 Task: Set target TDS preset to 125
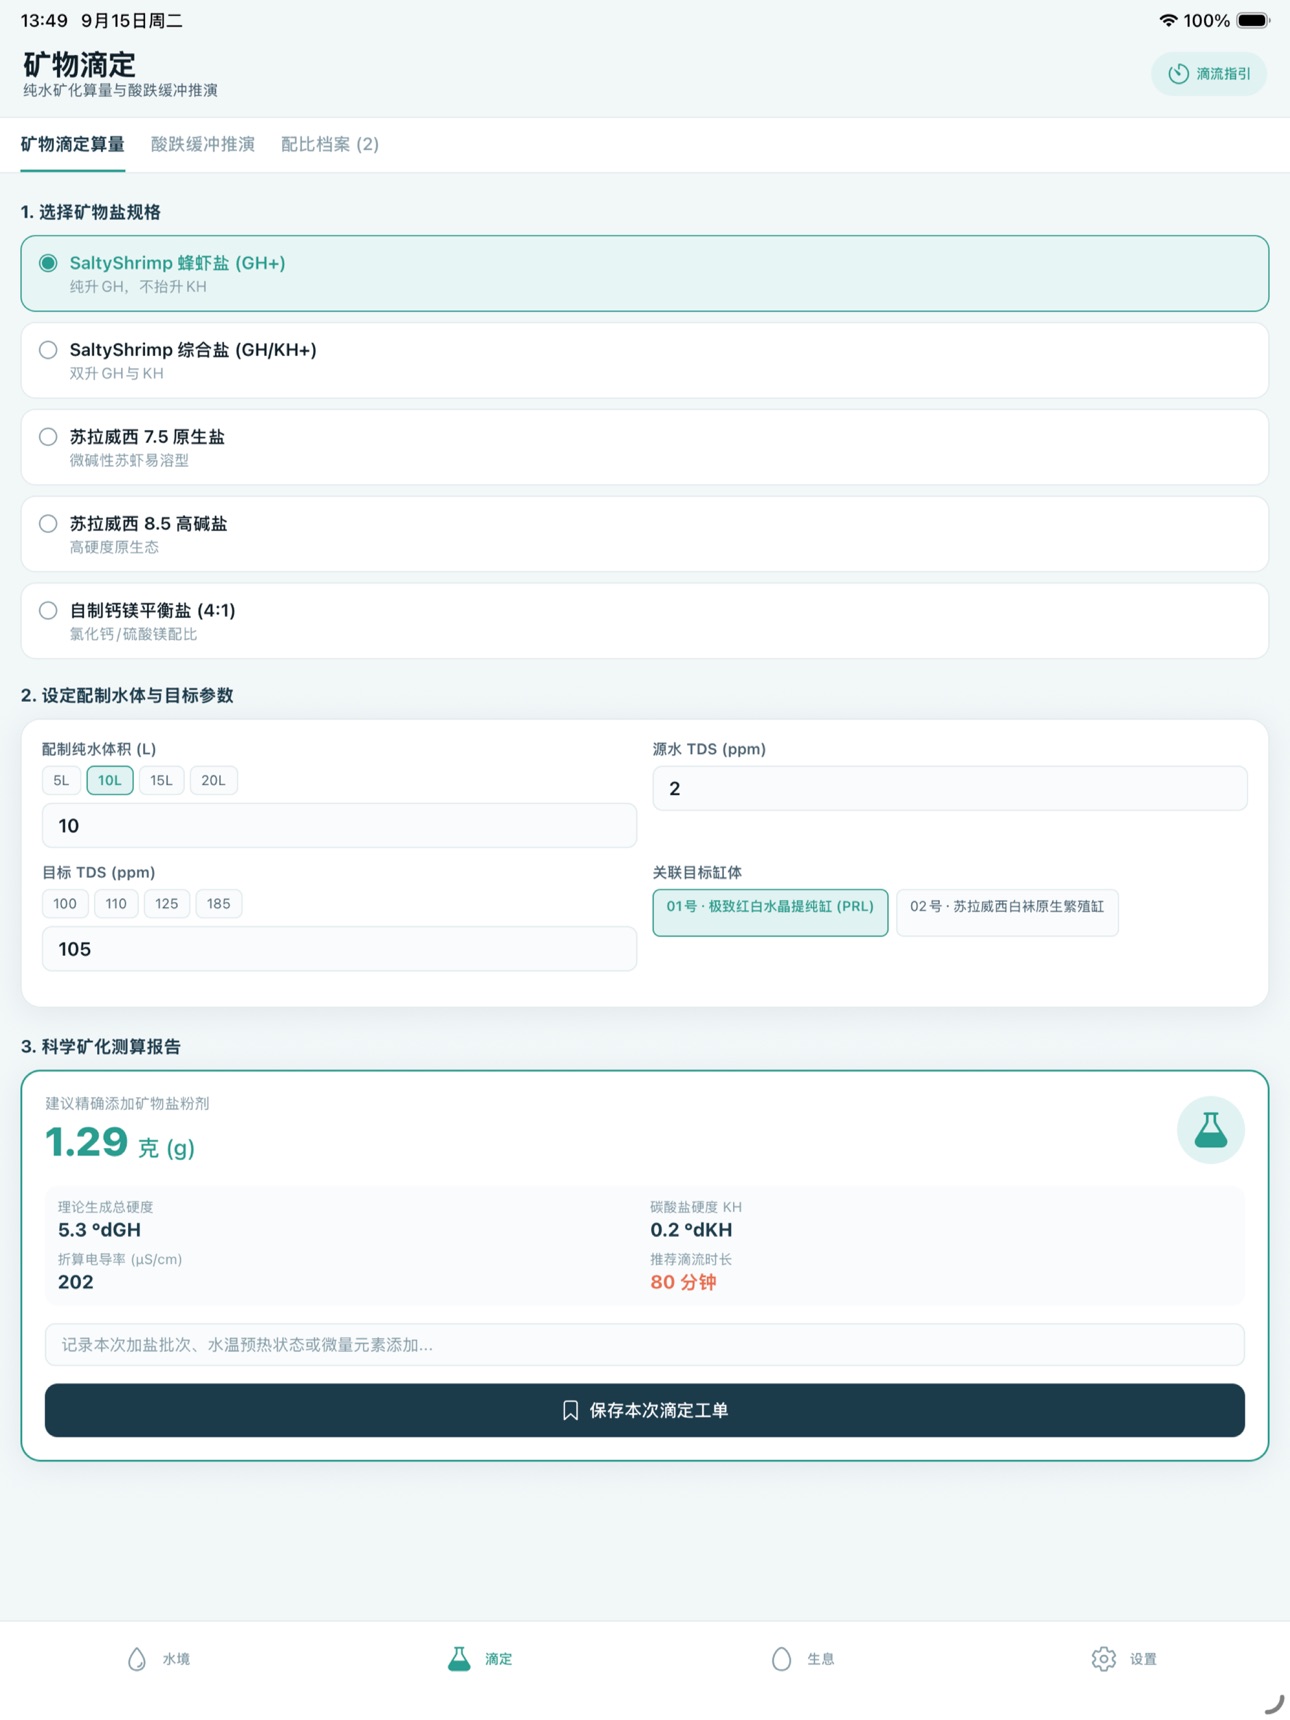point(166,904)
